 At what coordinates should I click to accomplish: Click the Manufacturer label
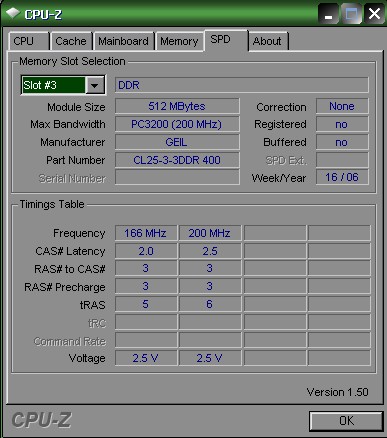72,142
